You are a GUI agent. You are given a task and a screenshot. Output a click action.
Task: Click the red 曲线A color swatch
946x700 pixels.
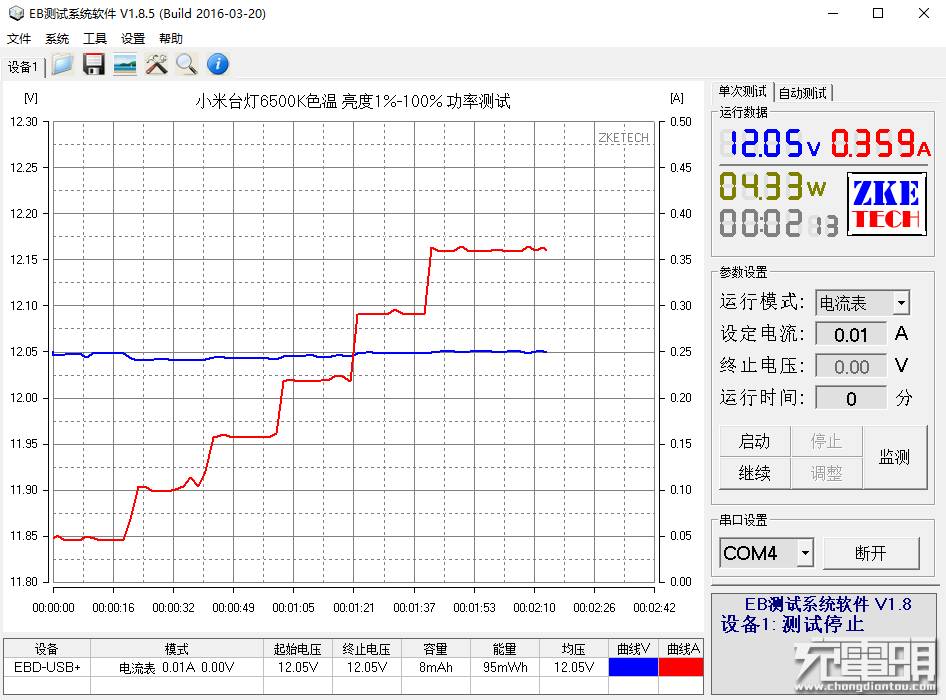[x=681, y=667]
